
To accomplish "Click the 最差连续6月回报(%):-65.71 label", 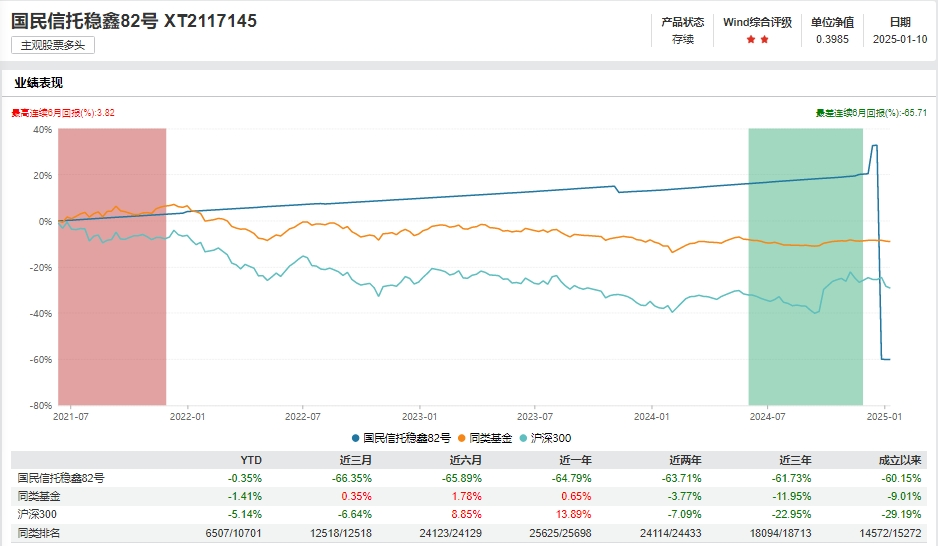I will 871,112.
